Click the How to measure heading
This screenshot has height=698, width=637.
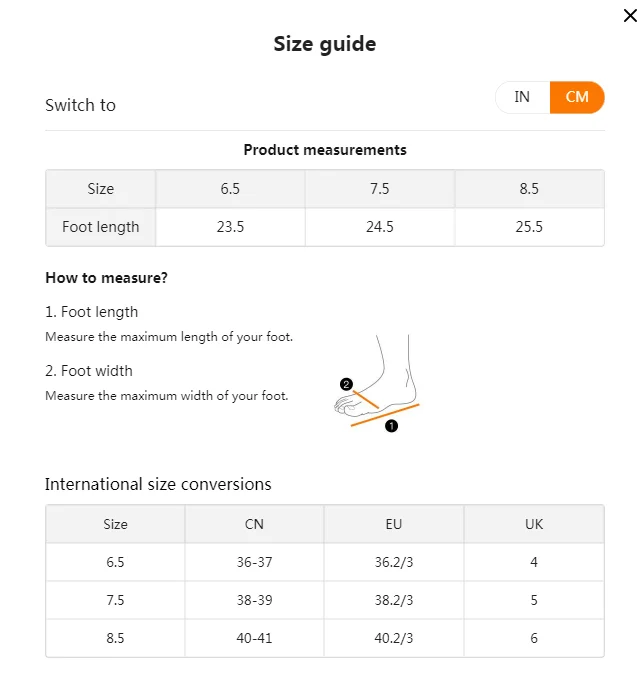point(106,278)
